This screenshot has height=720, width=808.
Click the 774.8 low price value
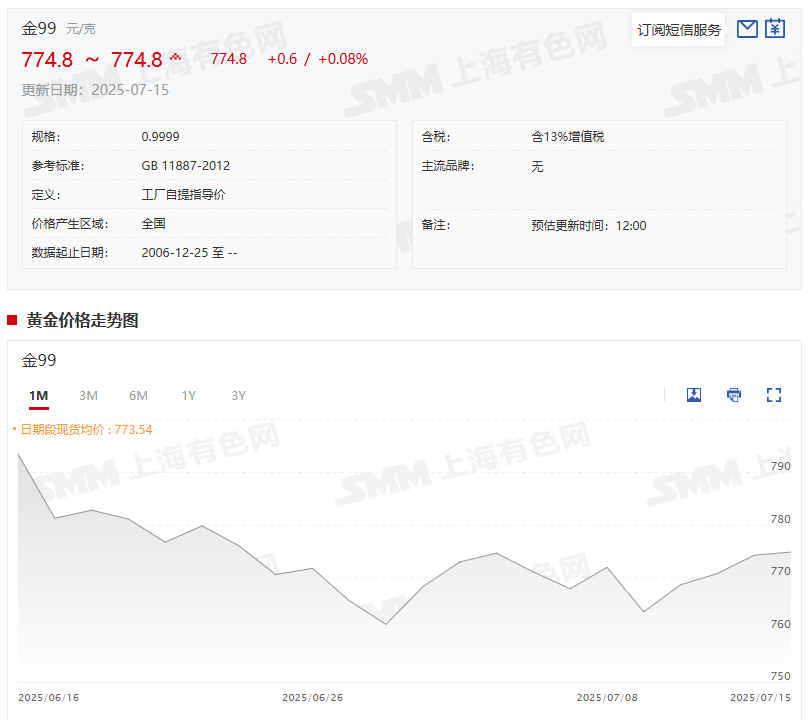point(47,60)
